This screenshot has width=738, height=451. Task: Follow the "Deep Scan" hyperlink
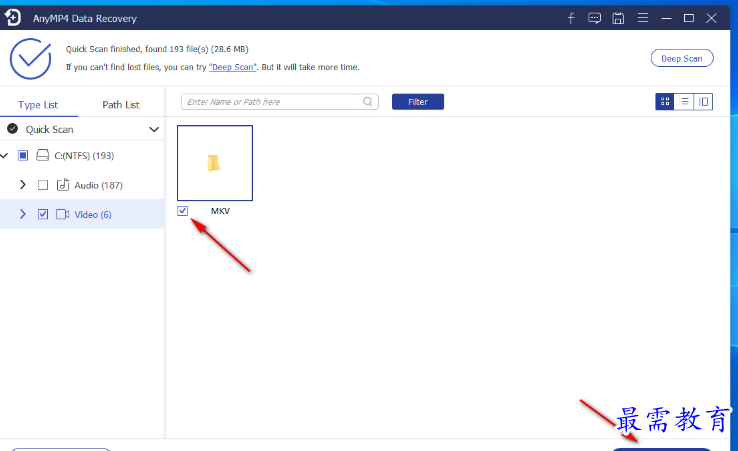pos(233,67)
